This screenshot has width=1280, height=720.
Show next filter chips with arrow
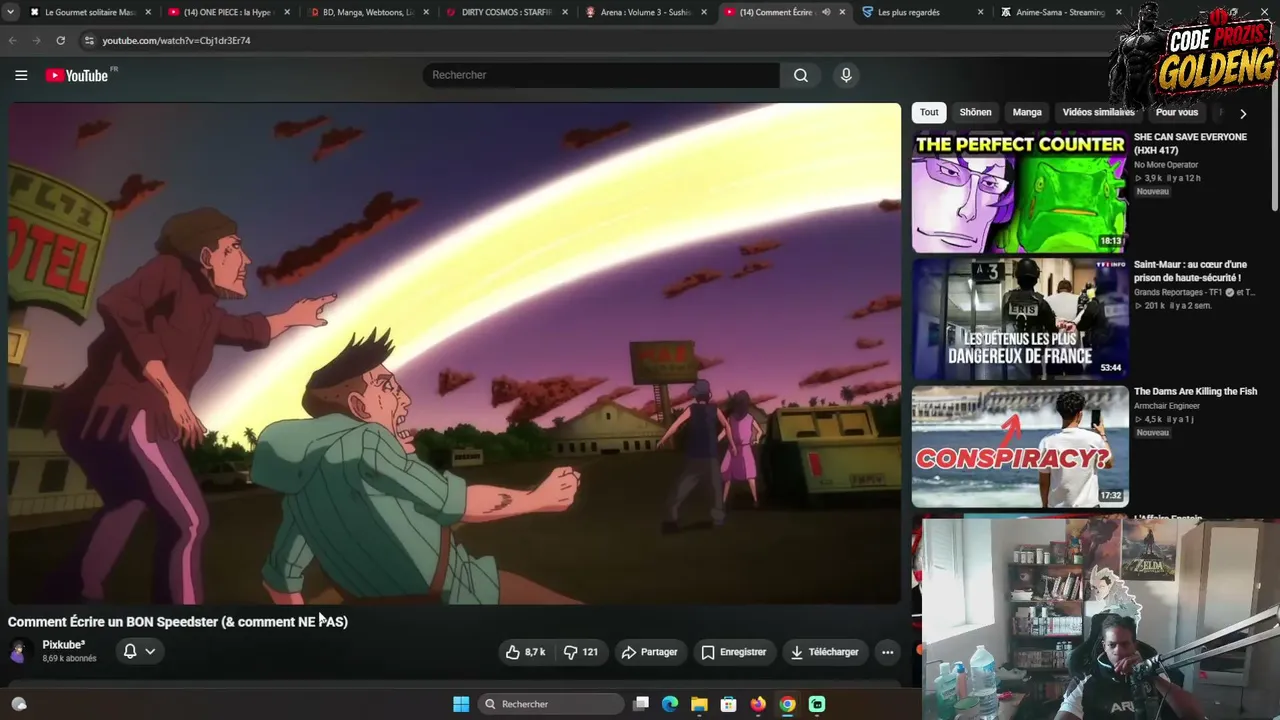(1243, 113)
